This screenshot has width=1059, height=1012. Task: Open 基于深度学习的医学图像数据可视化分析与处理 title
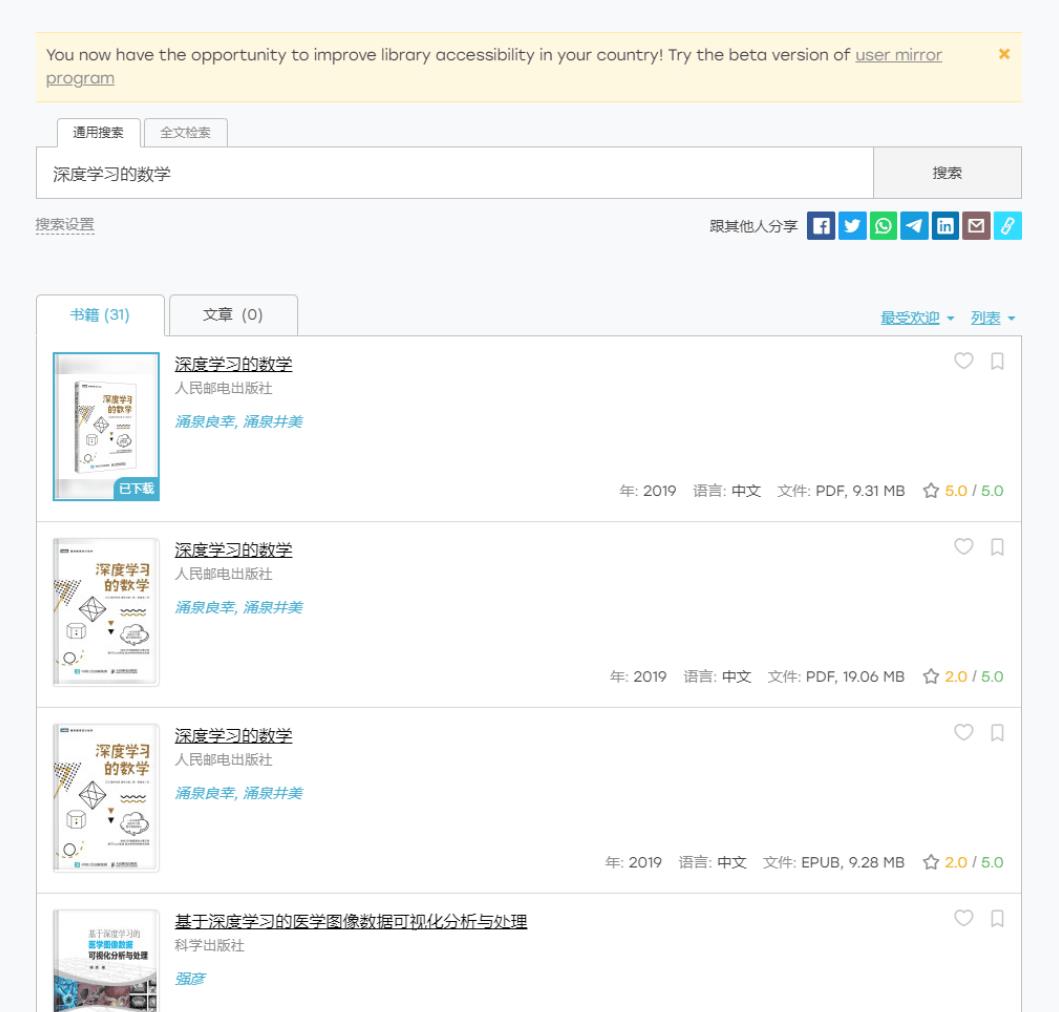tap(351, 921)
